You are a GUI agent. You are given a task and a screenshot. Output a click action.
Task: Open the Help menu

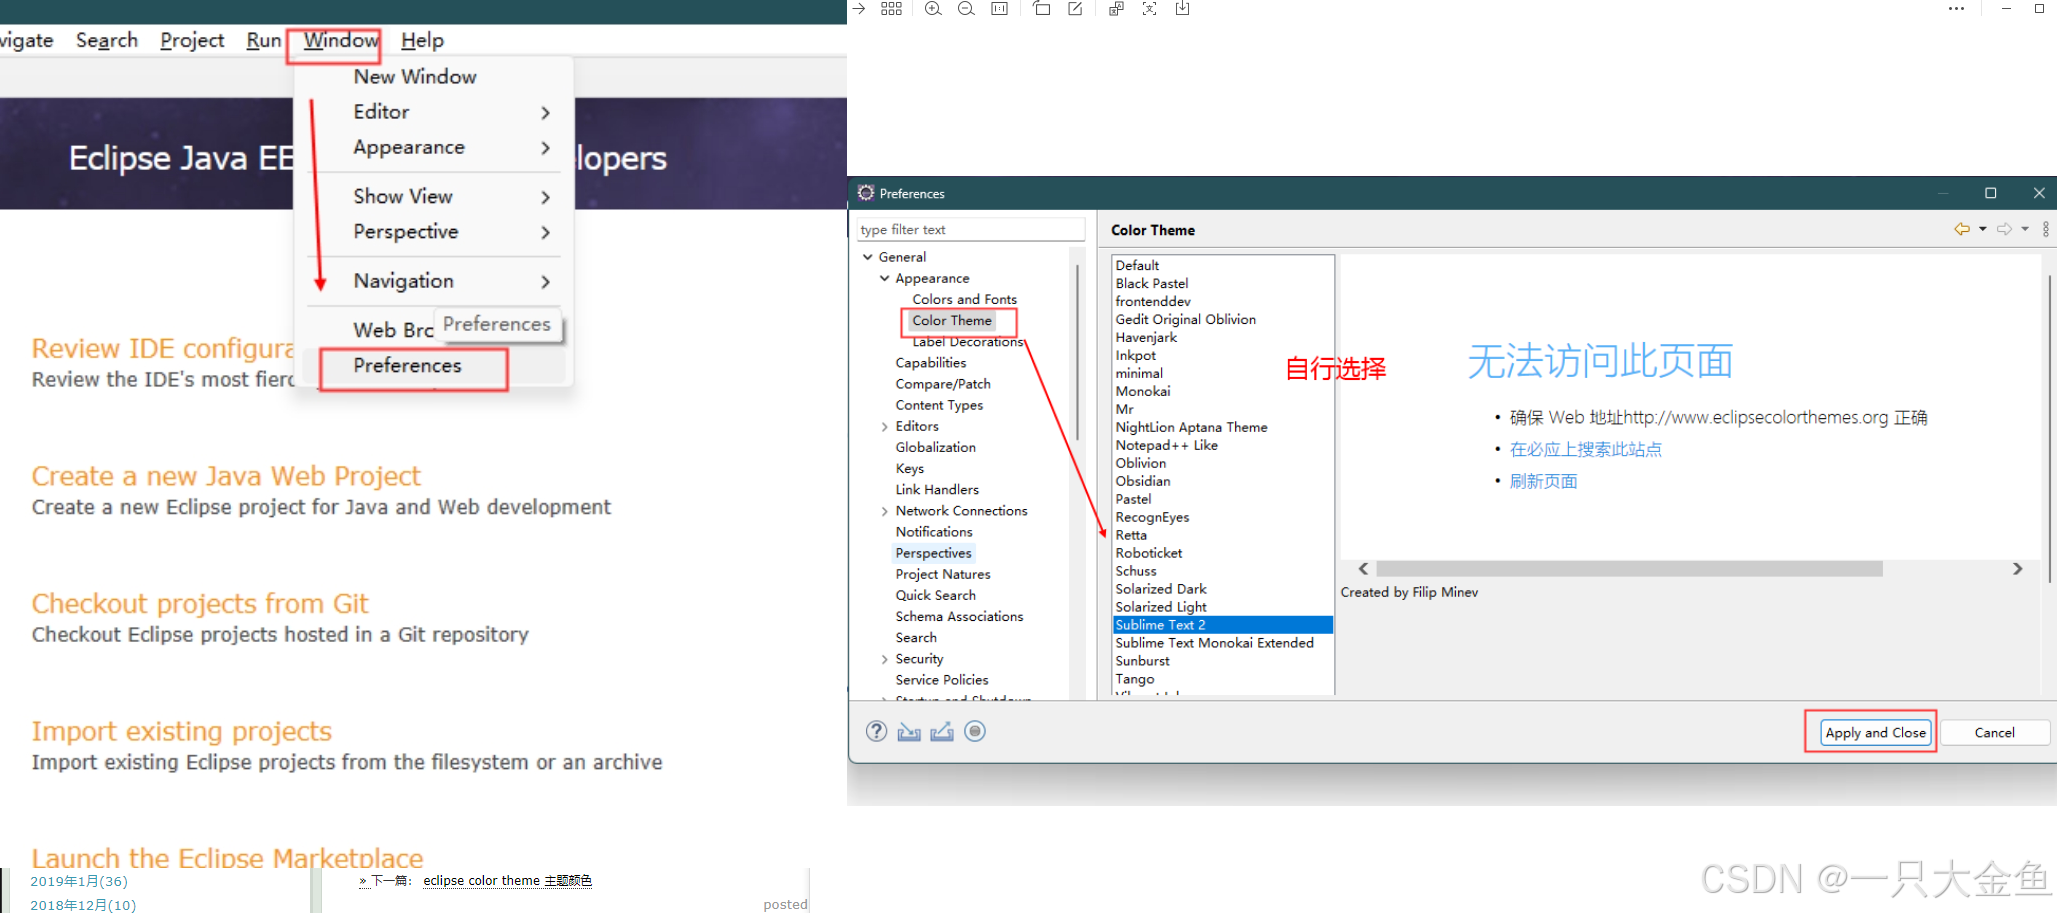point(422,40)
